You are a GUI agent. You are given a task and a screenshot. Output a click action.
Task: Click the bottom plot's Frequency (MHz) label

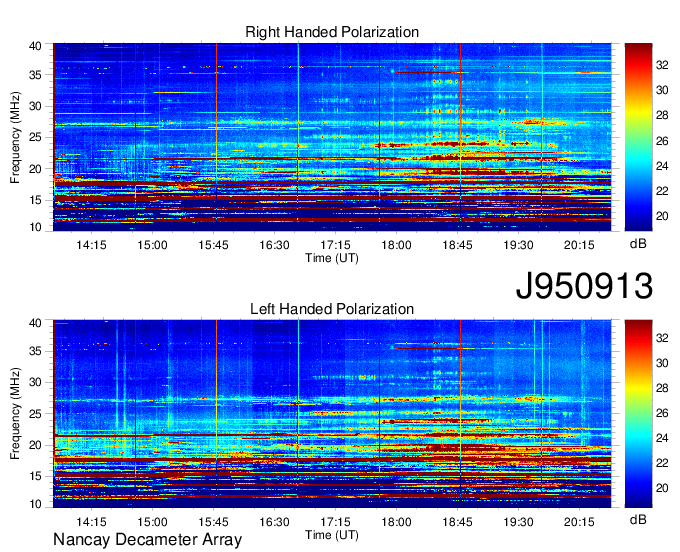(15, 414)
